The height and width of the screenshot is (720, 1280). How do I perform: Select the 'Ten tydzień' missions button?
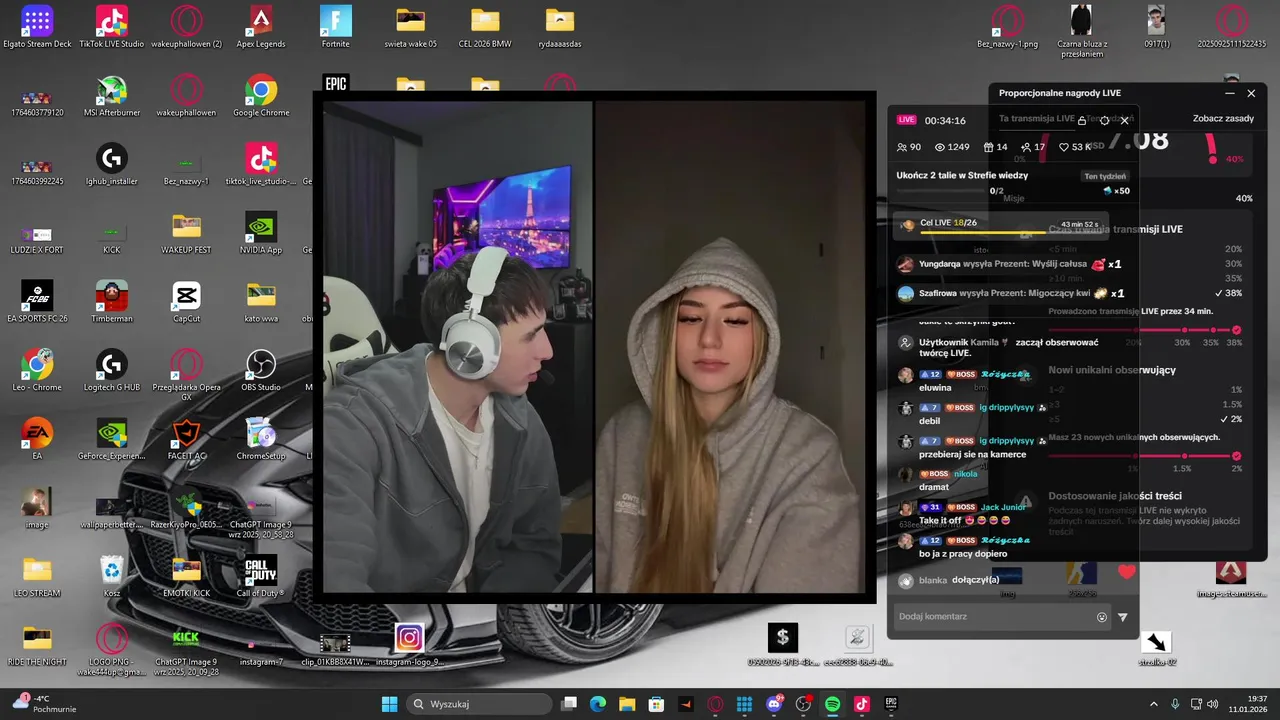click(1105, 176)
